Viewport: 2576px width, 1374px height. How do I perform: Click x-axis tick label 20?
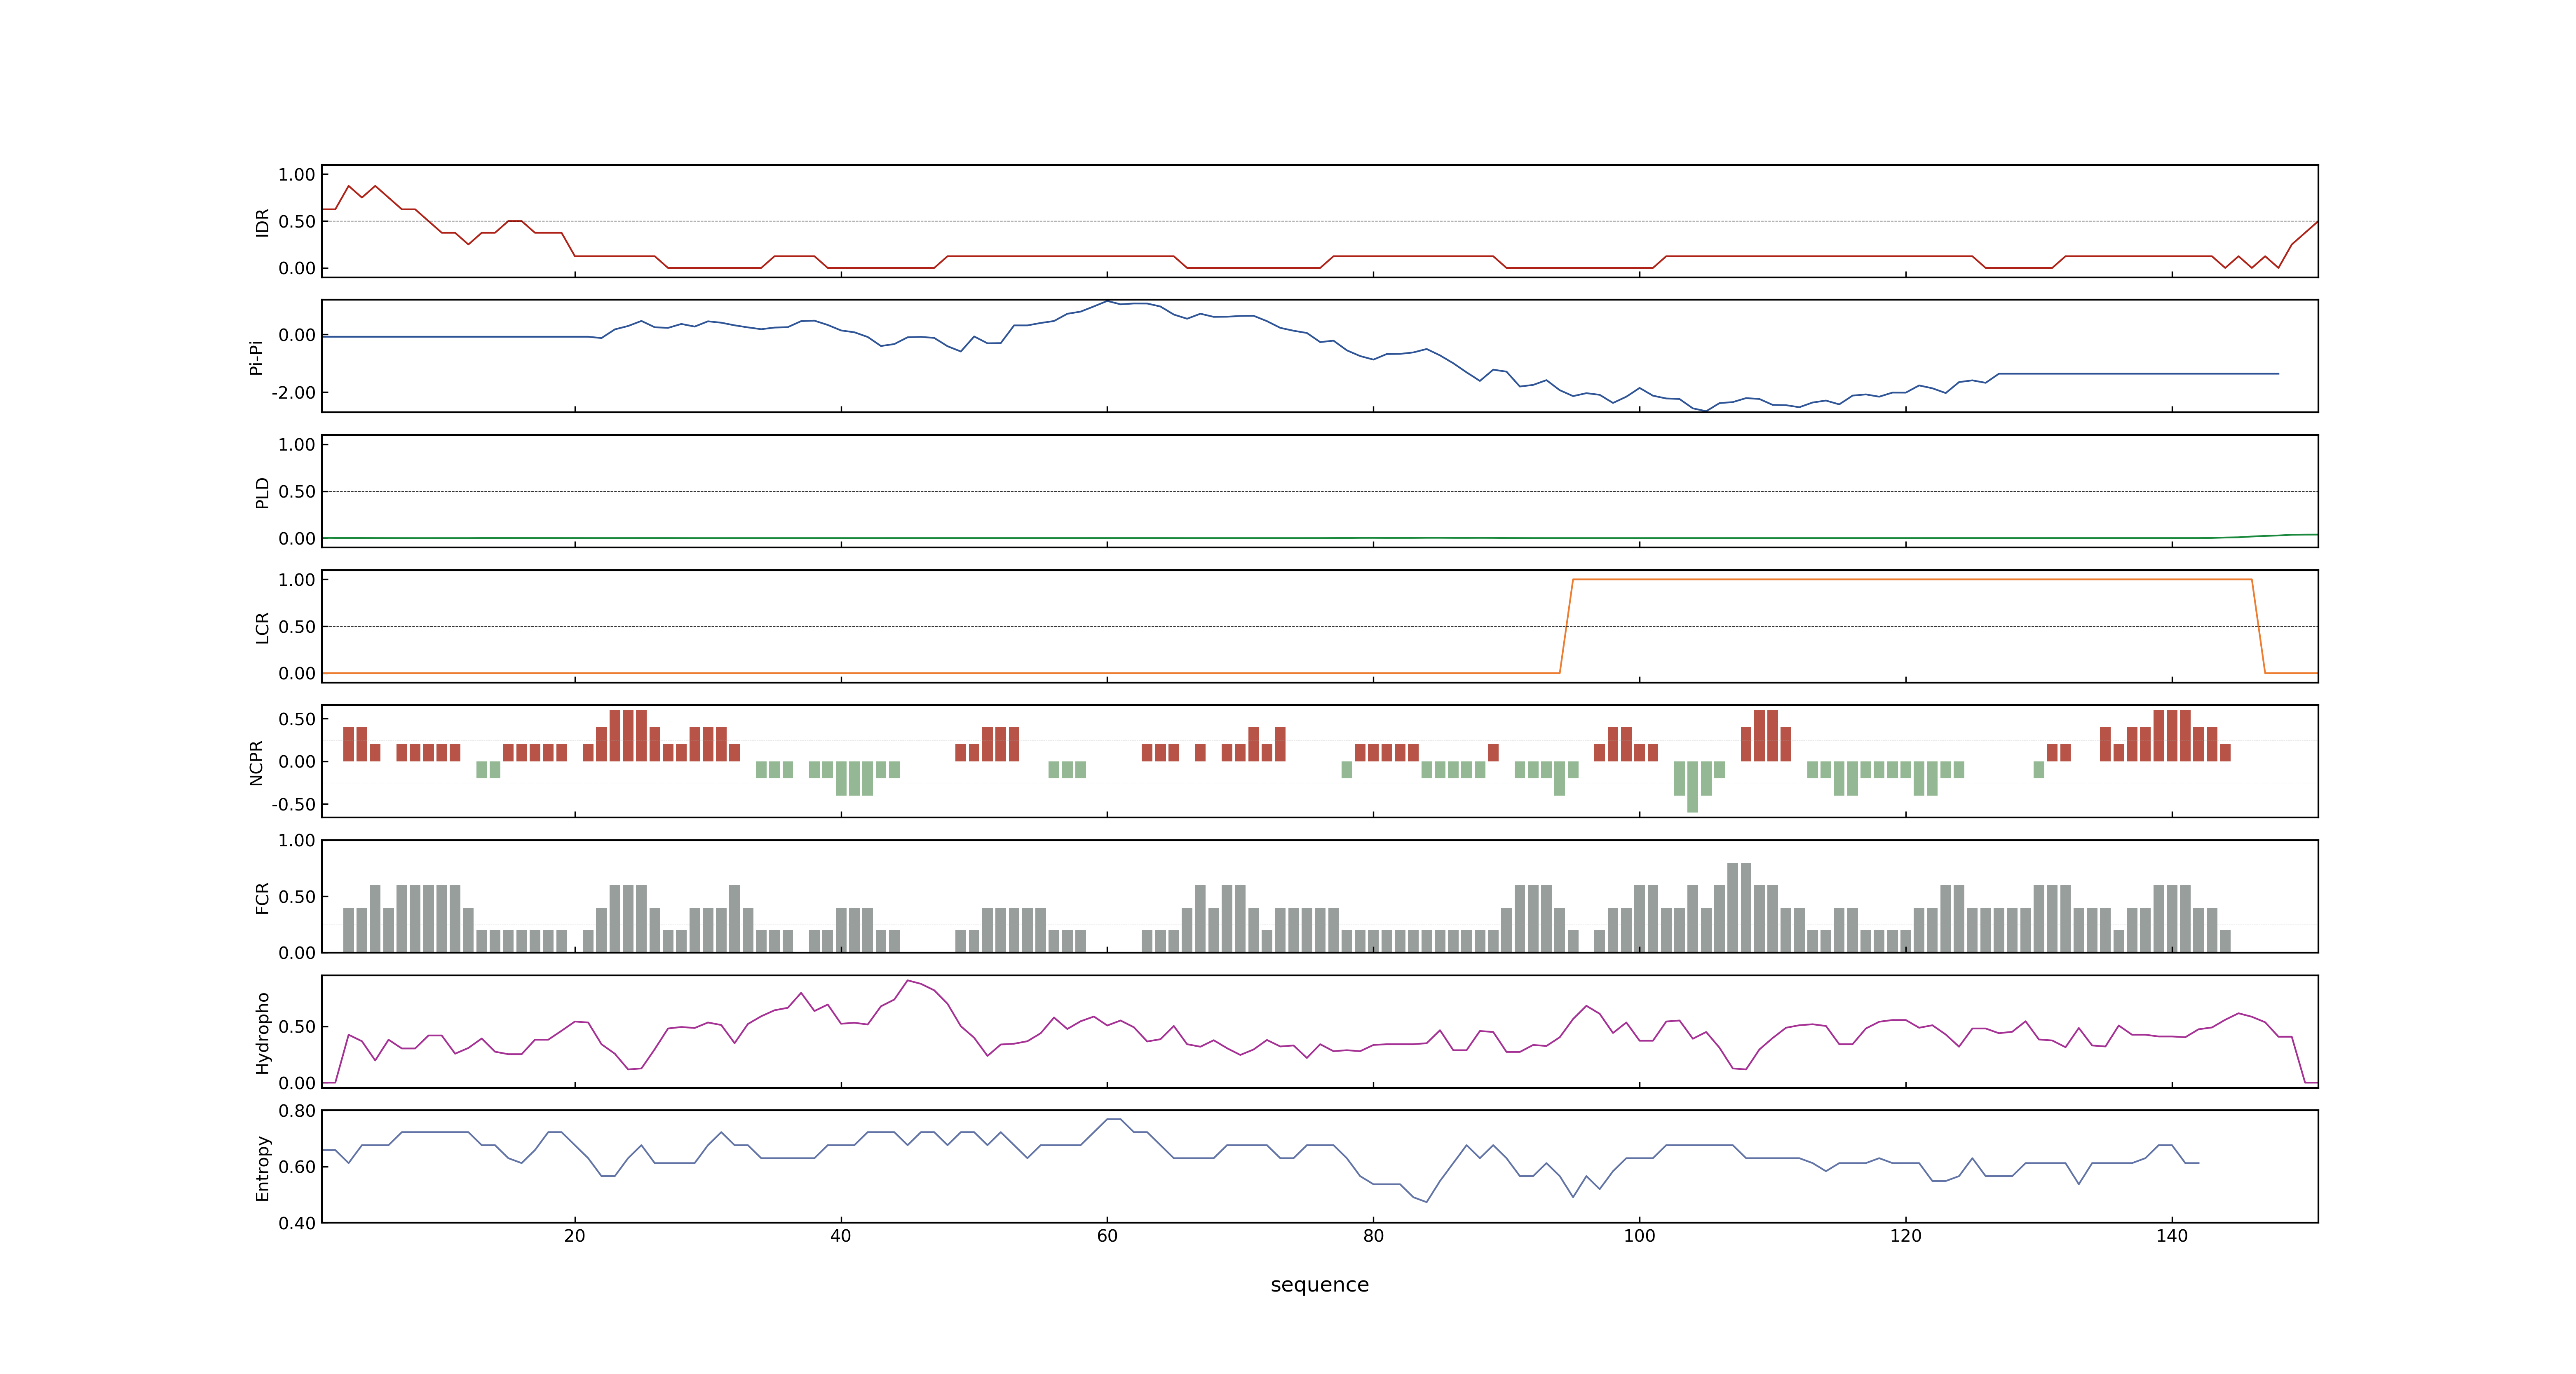[575, 1236]
